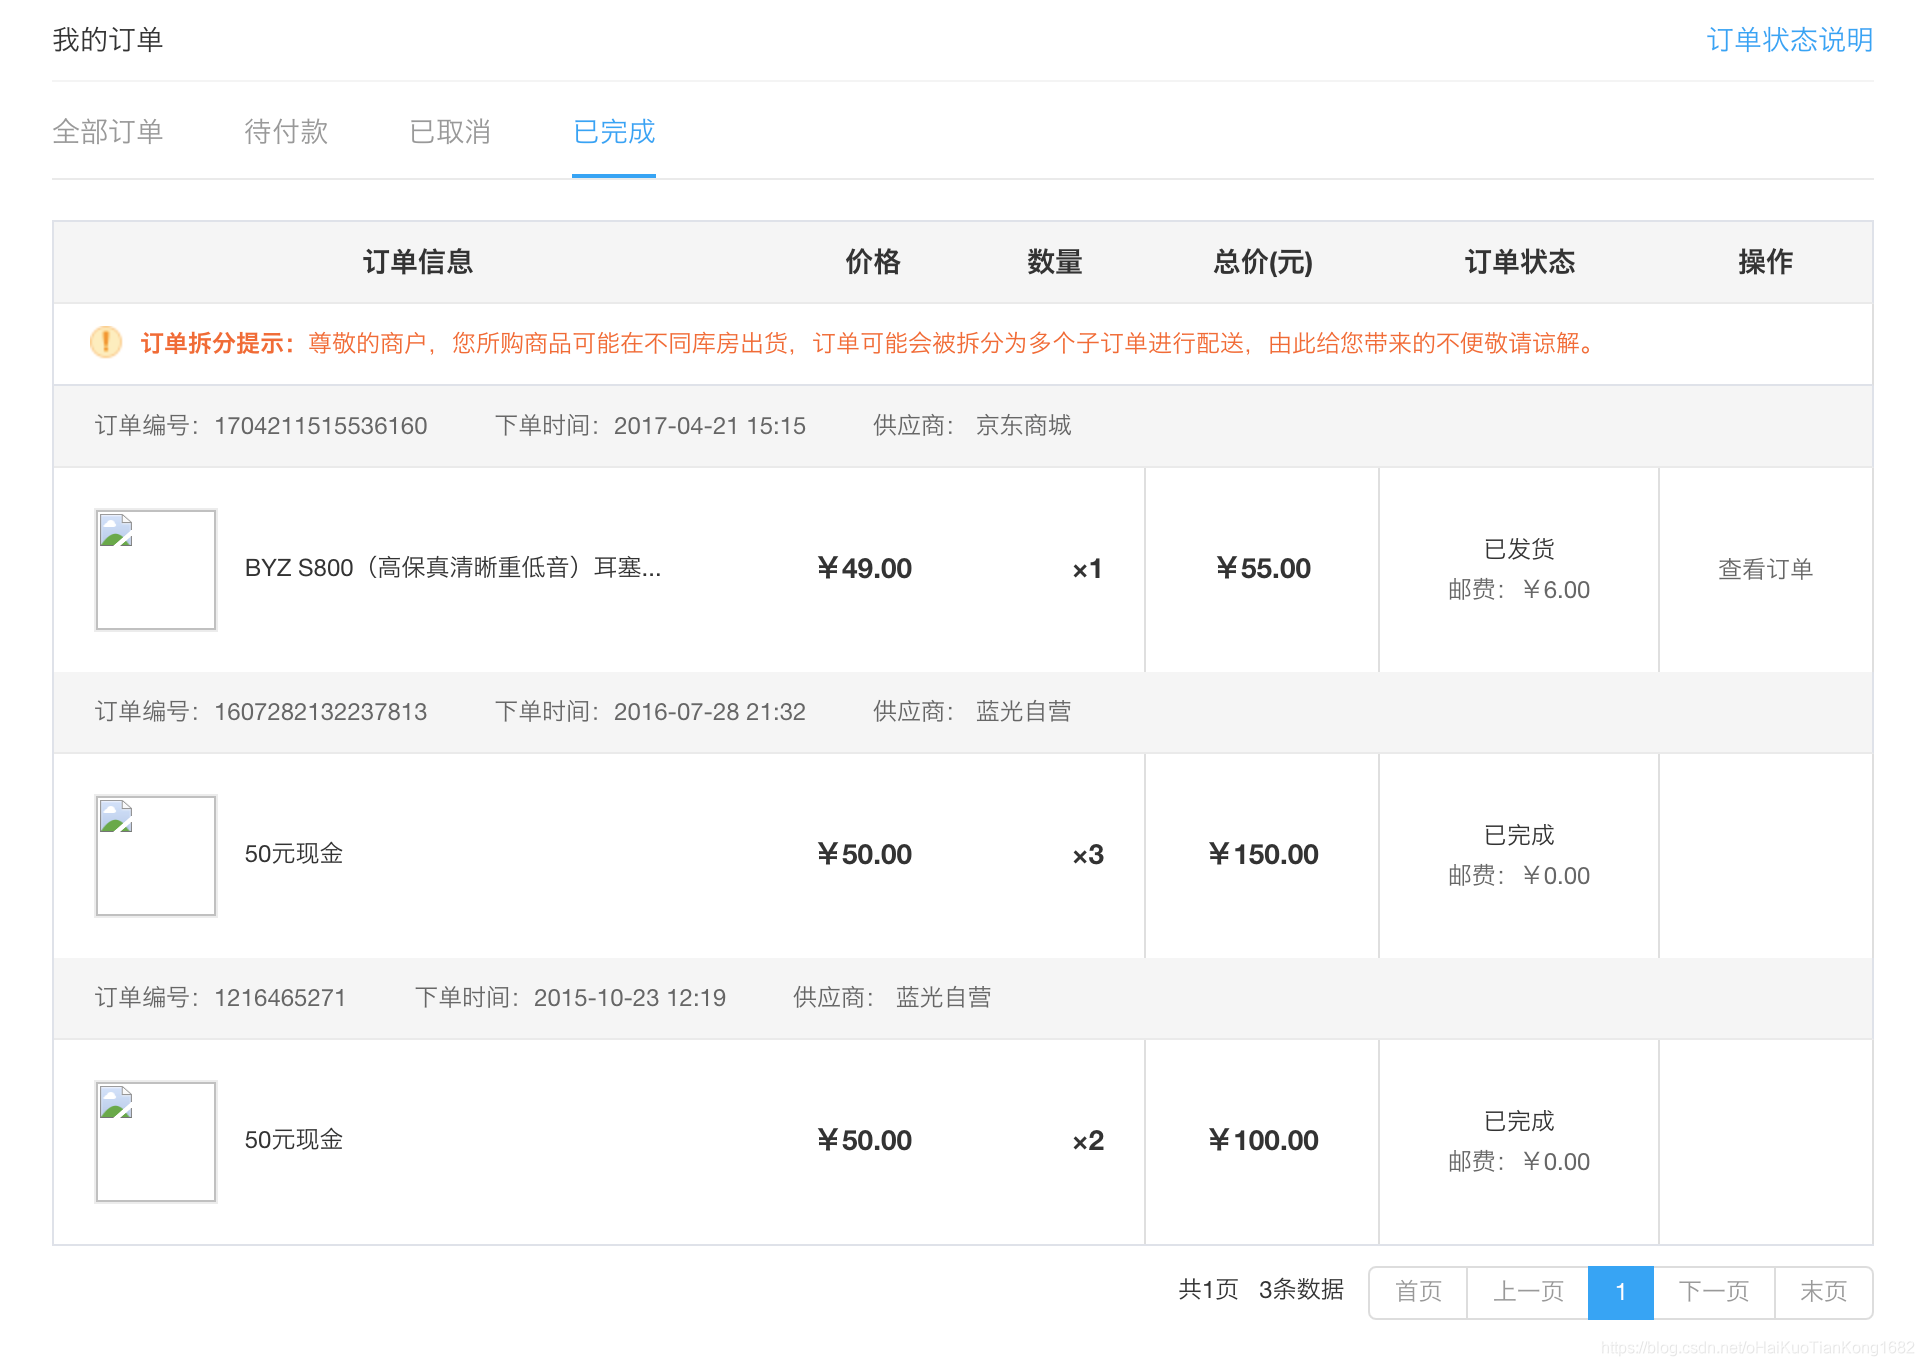Click order number 1216465271

[280, 998]
